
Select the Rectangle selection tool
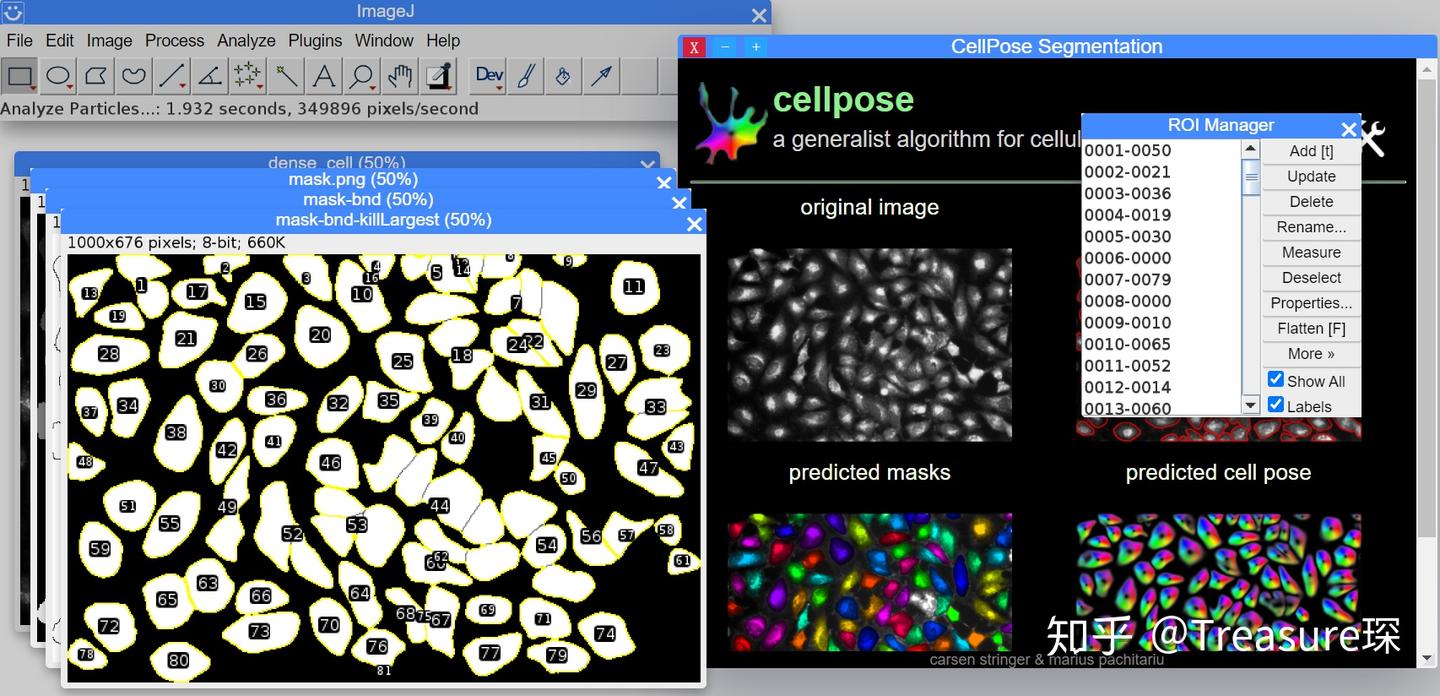click(x=22, y=75)
